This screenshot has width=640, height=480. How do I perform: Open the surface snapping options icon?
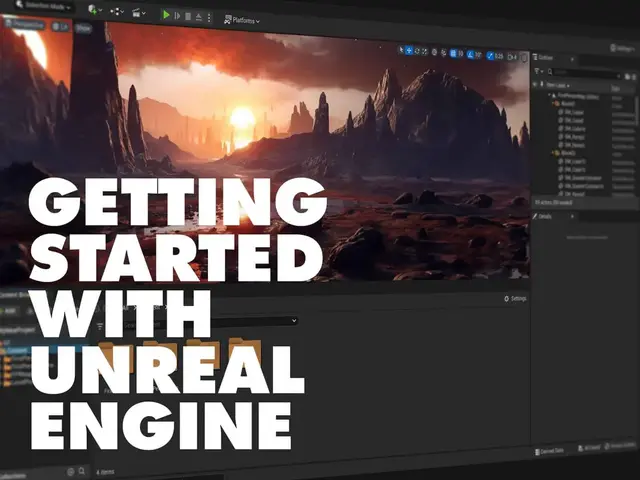click(443, 53)
